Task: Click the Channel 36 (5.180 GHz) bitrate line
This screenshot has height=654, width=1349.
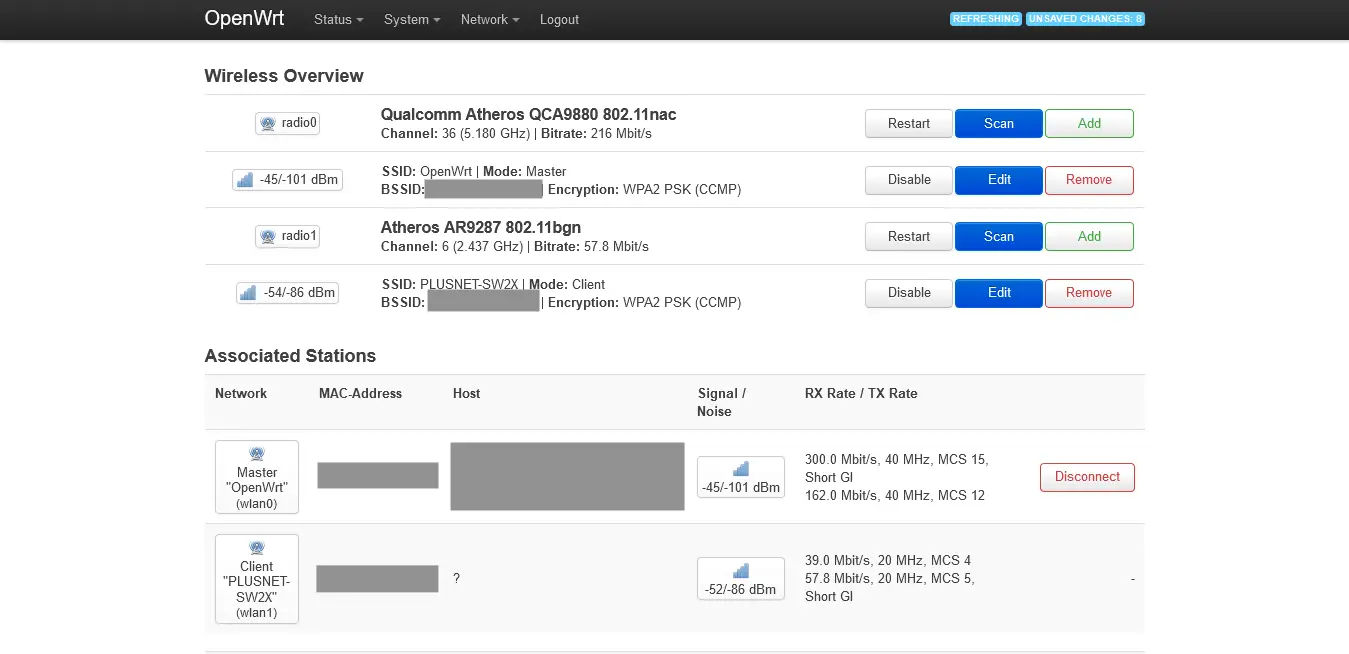Action: pyautogui.click(x=517, y=134)
